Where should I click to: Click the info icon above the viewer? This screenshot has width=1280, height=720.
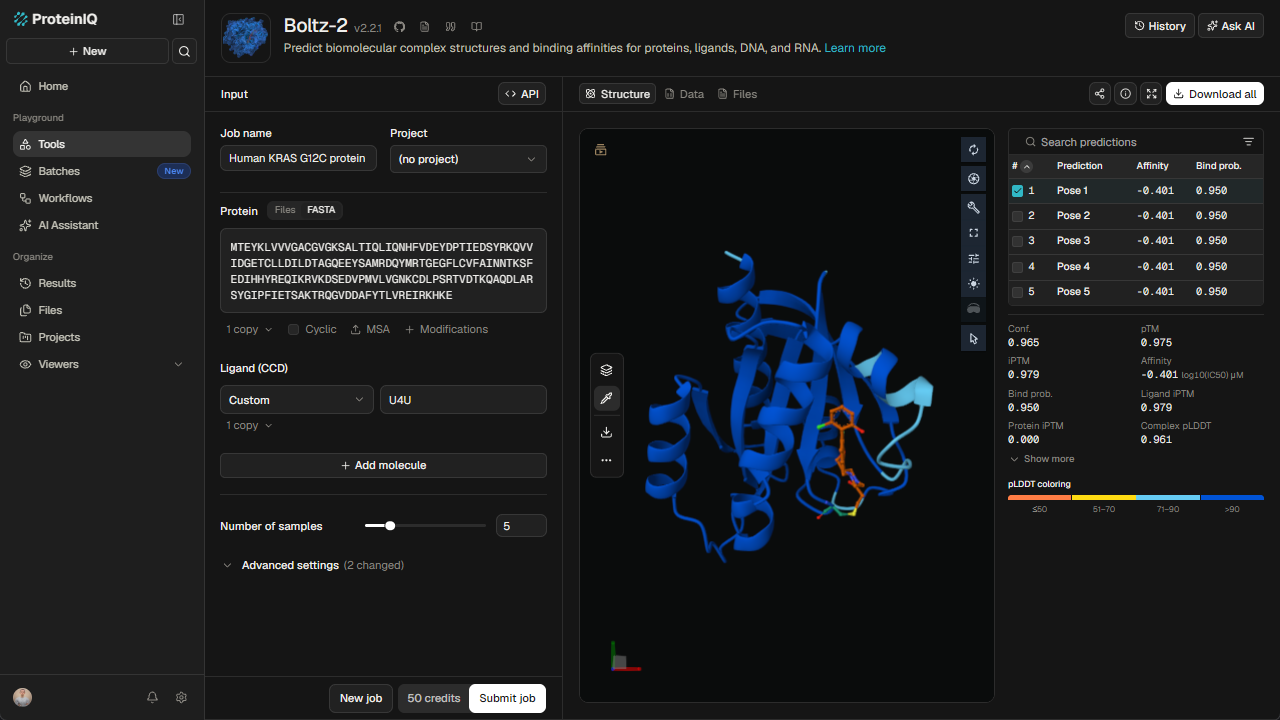coord(1126,94)
